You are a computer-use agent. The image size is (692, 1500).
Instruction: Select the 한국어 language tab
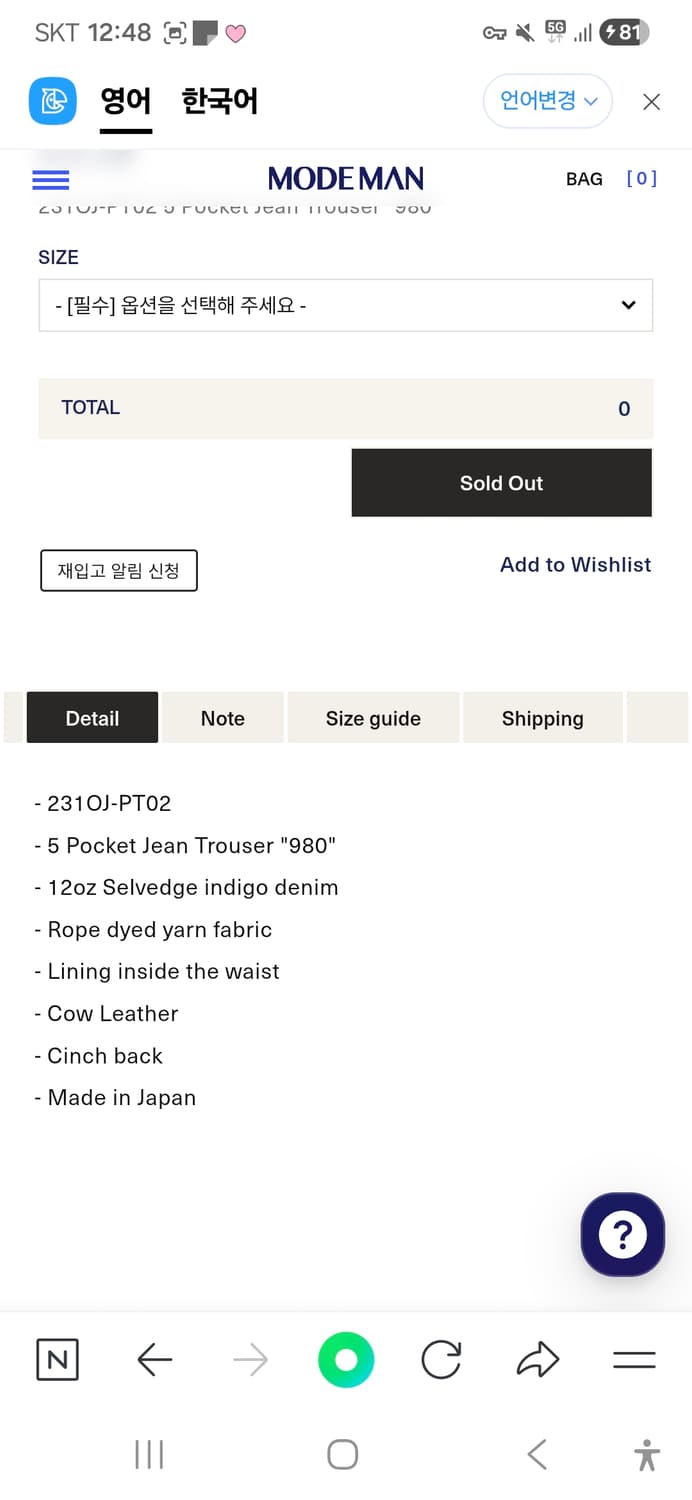click(x=219, y=101)
